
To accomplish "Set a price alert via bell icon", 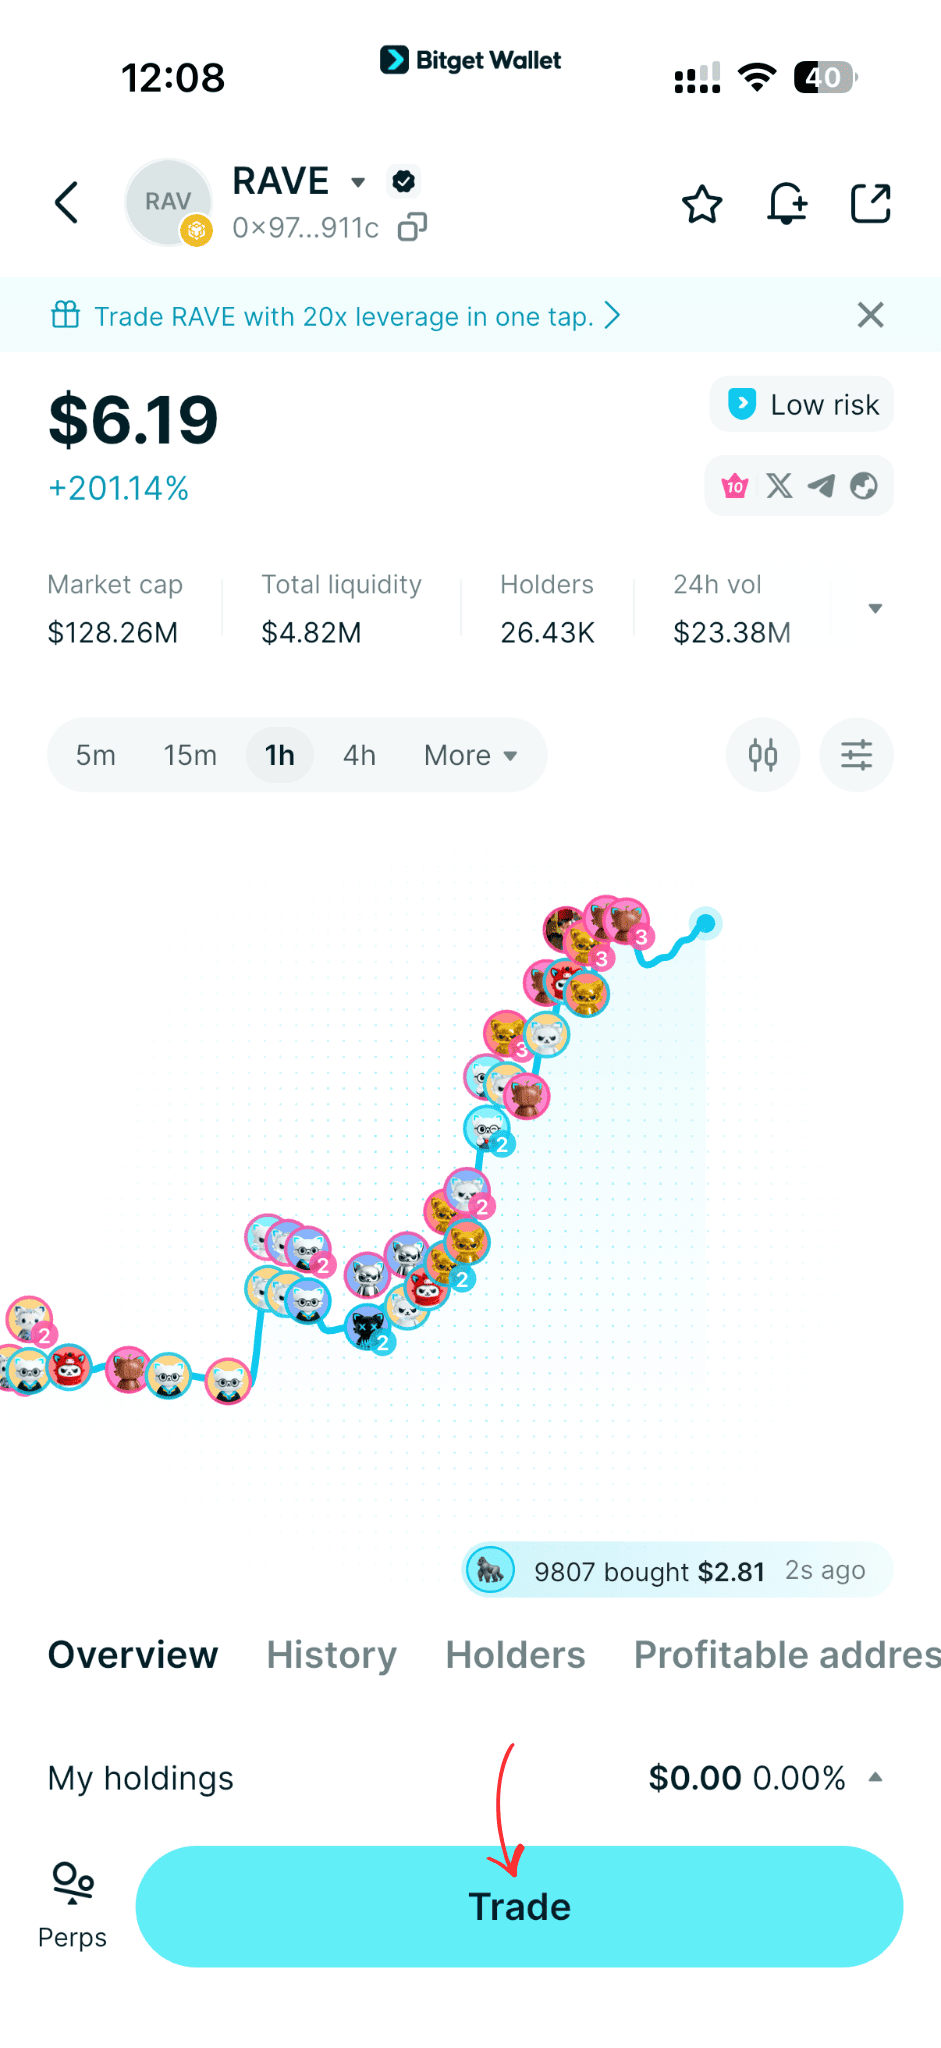I will [x=787, y=203].
